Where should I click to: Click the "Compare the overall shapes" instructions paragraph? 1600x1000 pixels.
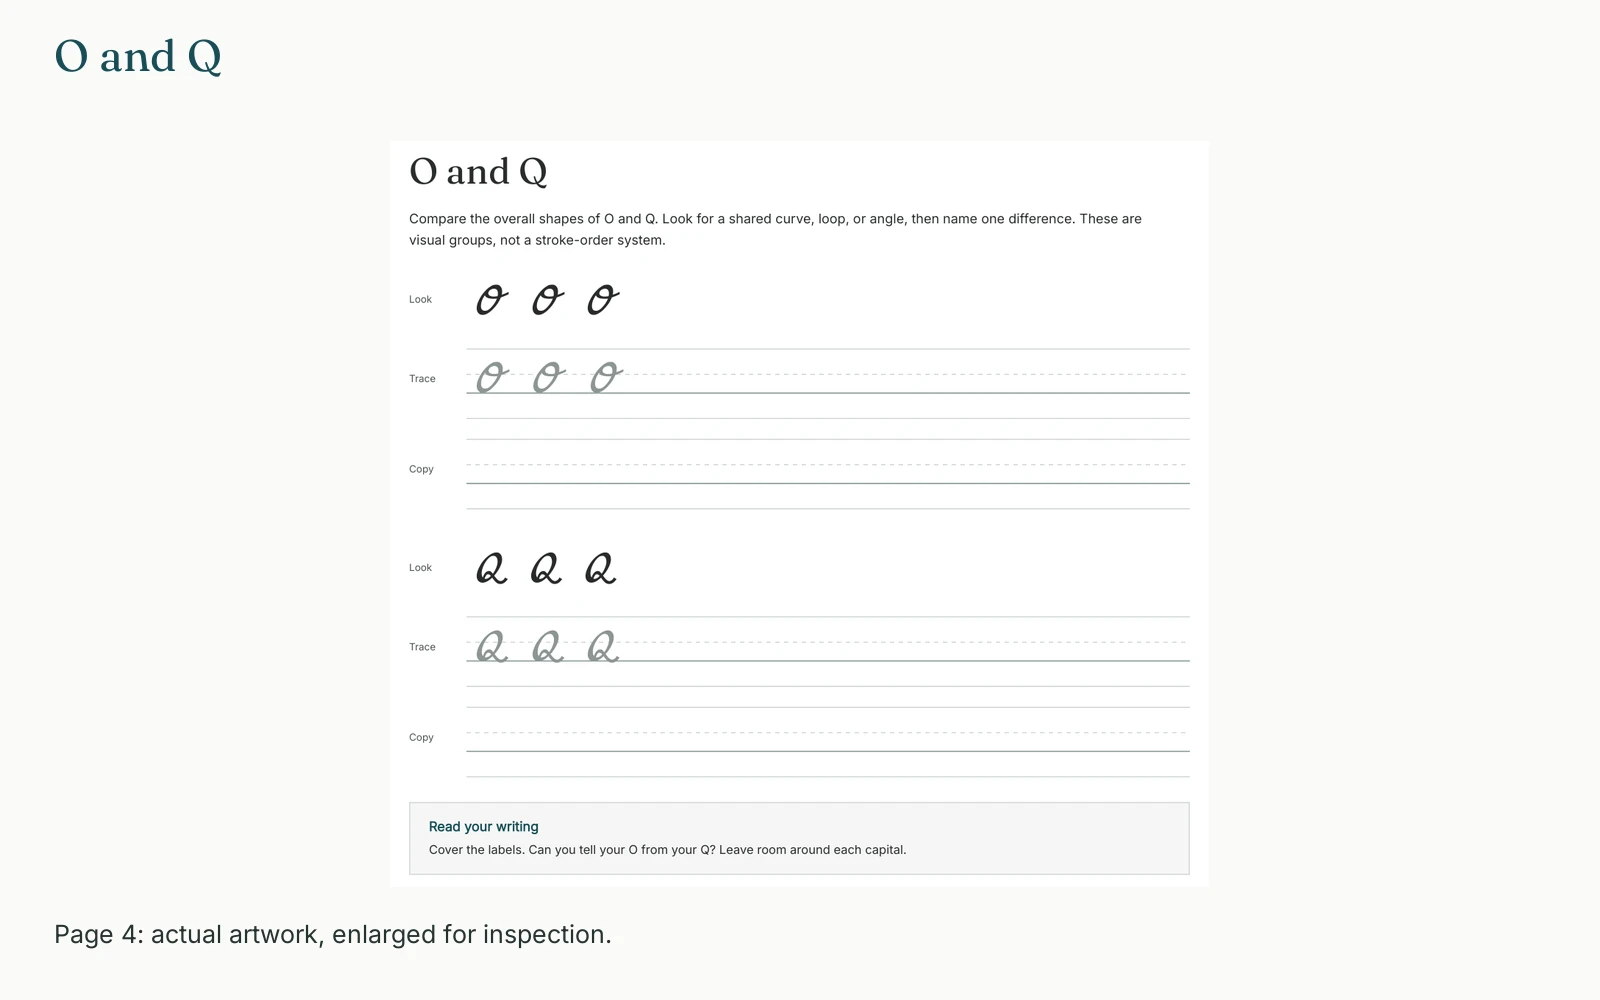775,229
